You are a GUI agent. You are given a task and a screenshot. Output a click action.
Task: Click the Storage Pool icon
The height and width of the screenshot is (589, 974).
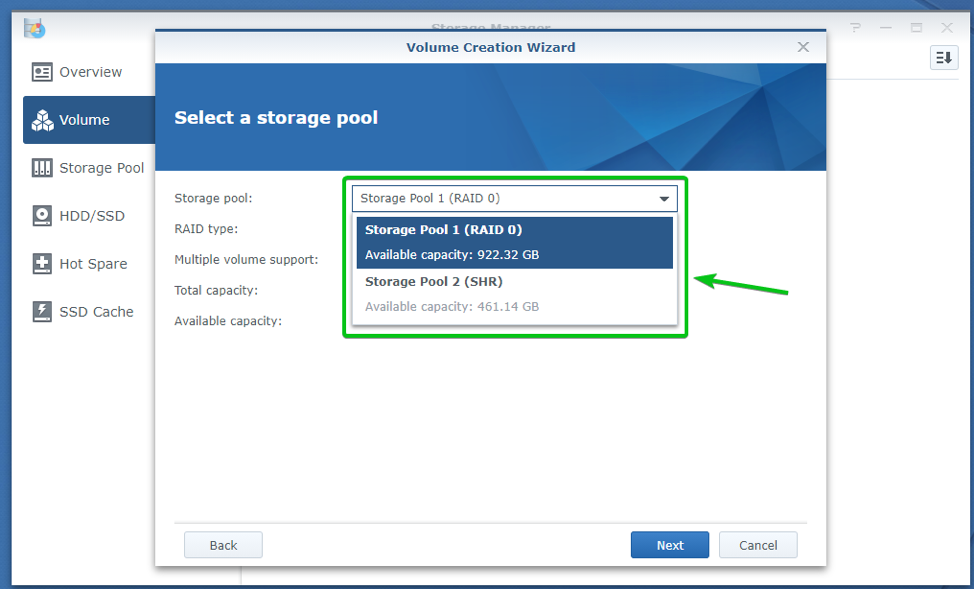[42, 168]
